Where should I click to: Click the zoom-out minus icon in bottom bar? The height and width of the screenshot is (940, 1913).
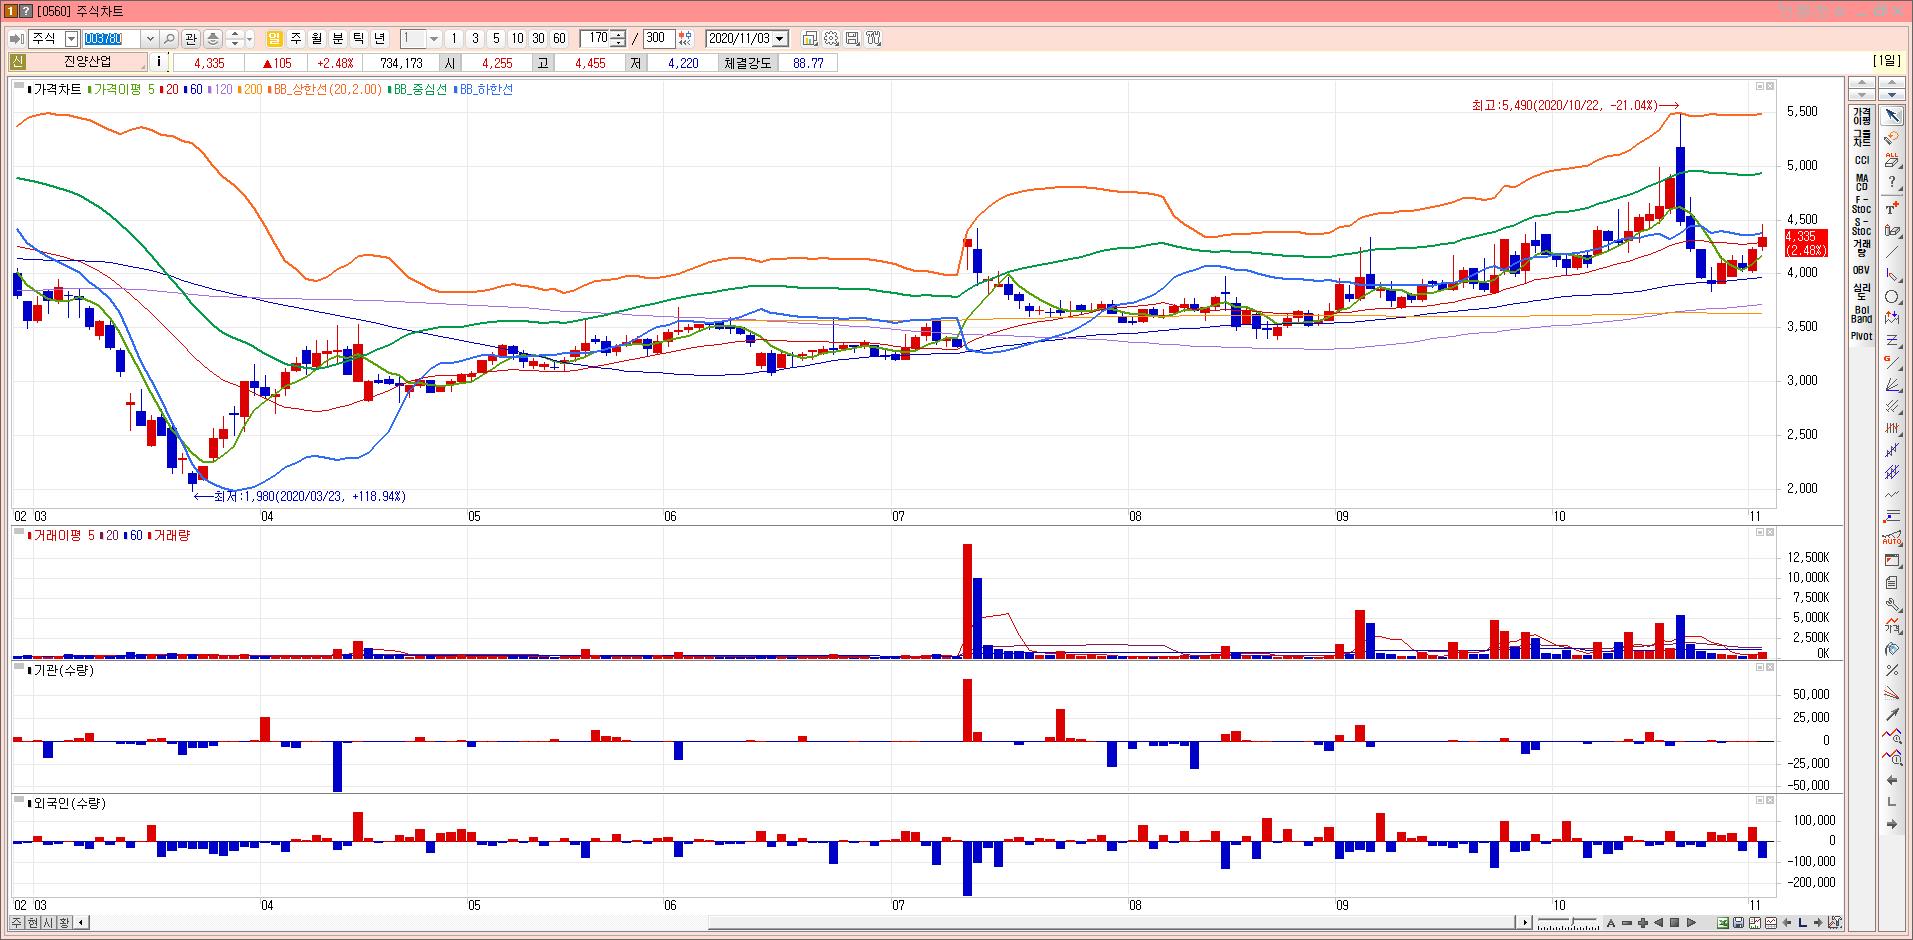1627,922
